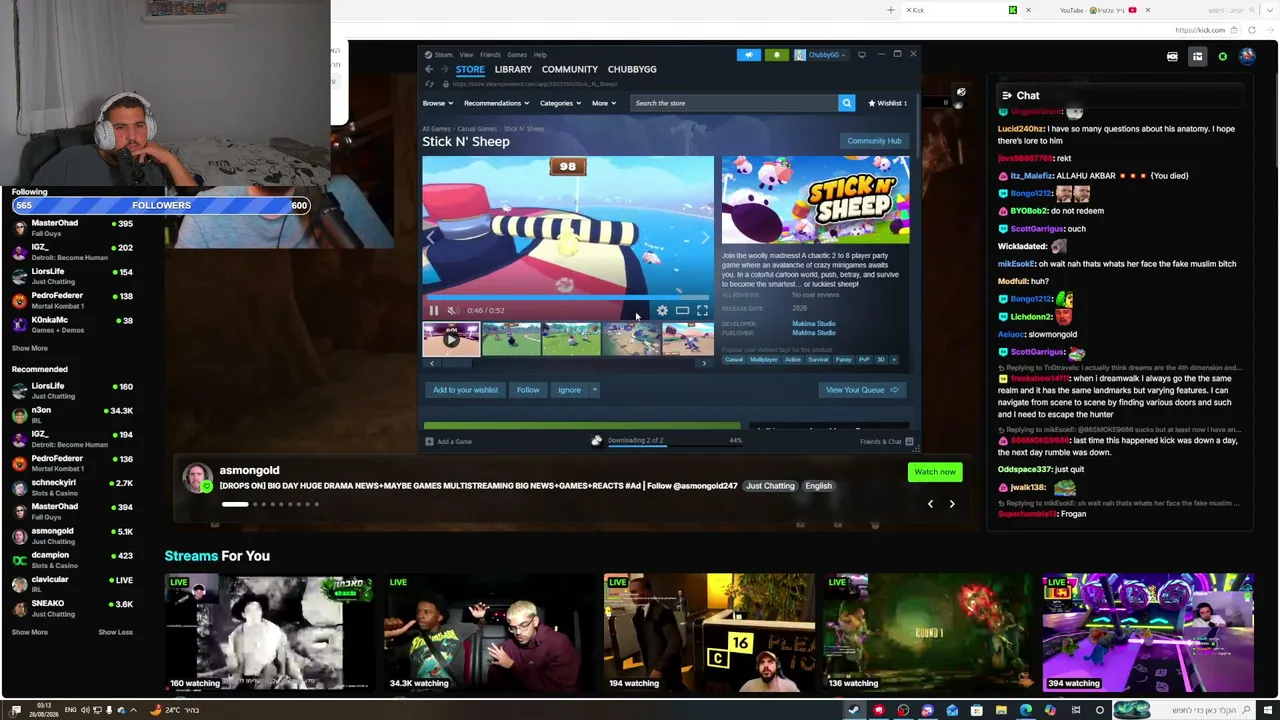The width and height of the screenshot is (1280, 720).
Task: Collapse the Kick chat panel
Action: (x=1006, y=96)
